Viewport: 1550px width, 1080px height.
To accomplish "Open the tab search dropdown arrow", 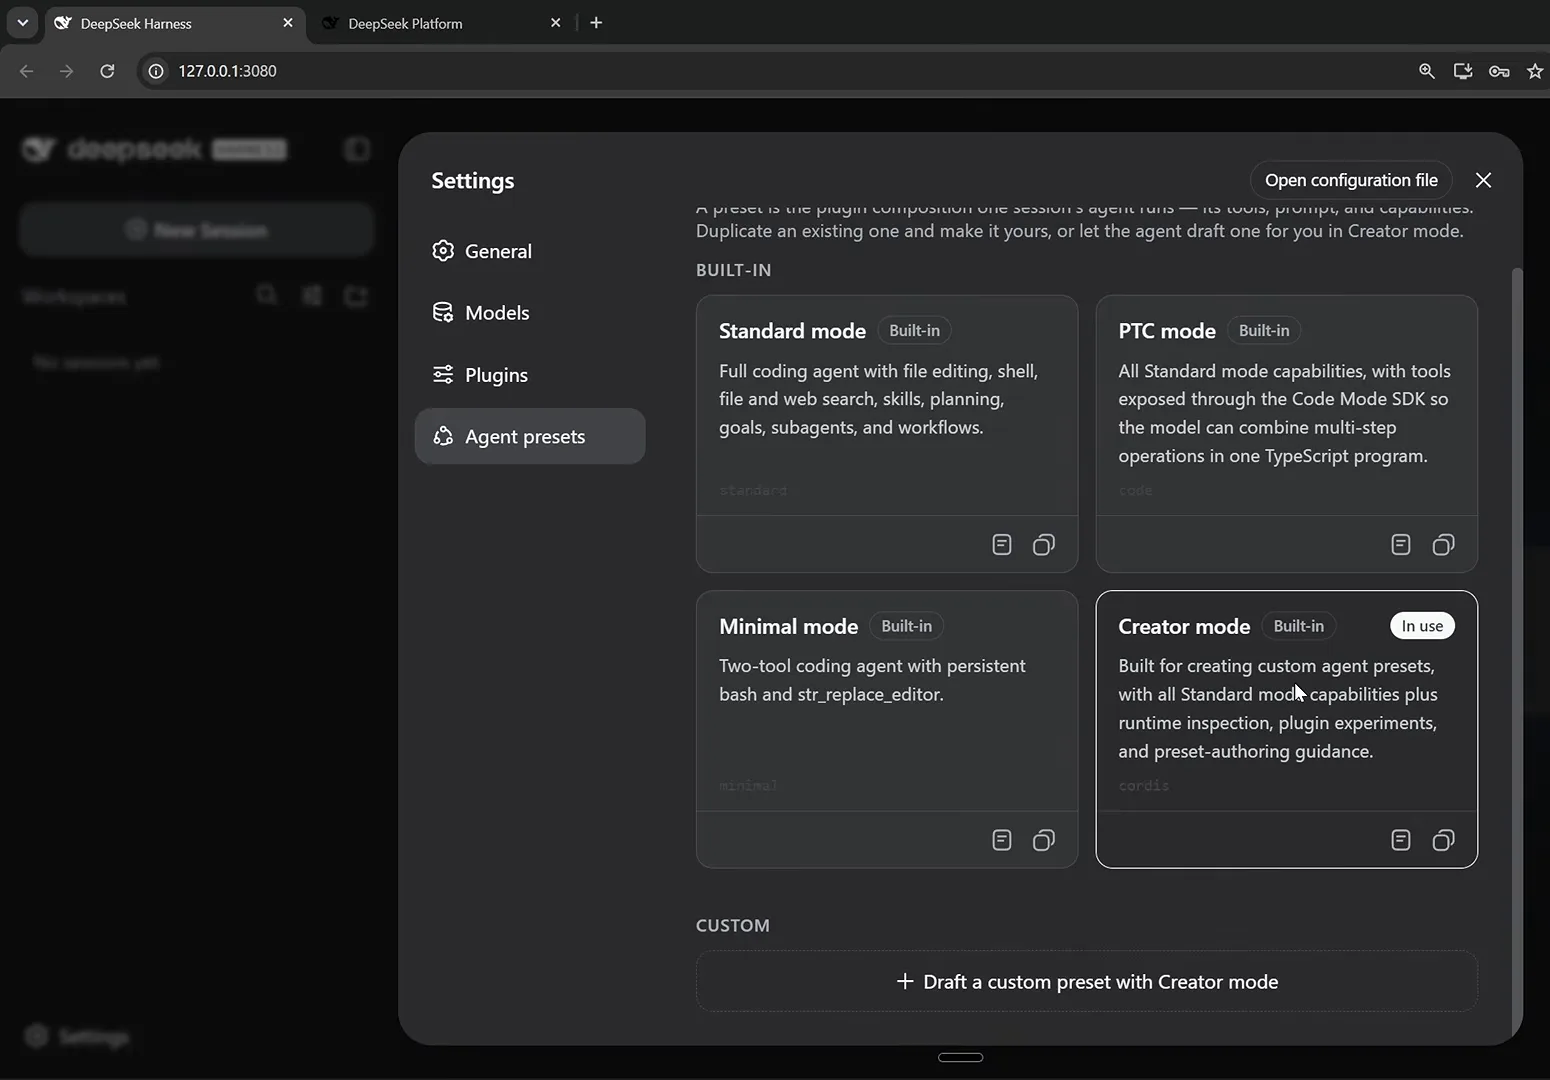I will click(x=22, y=23).
